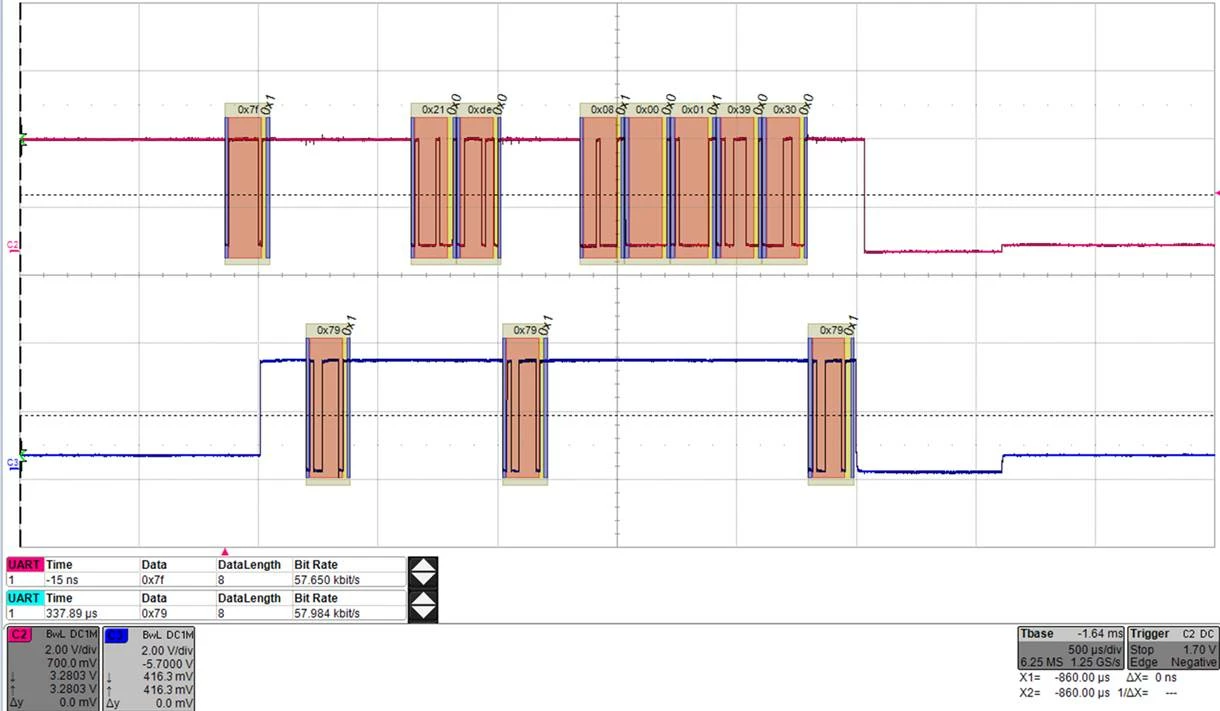Click the trigger level arrow at the right grid edge
1220x711 pixels.
pos(1216,194)
